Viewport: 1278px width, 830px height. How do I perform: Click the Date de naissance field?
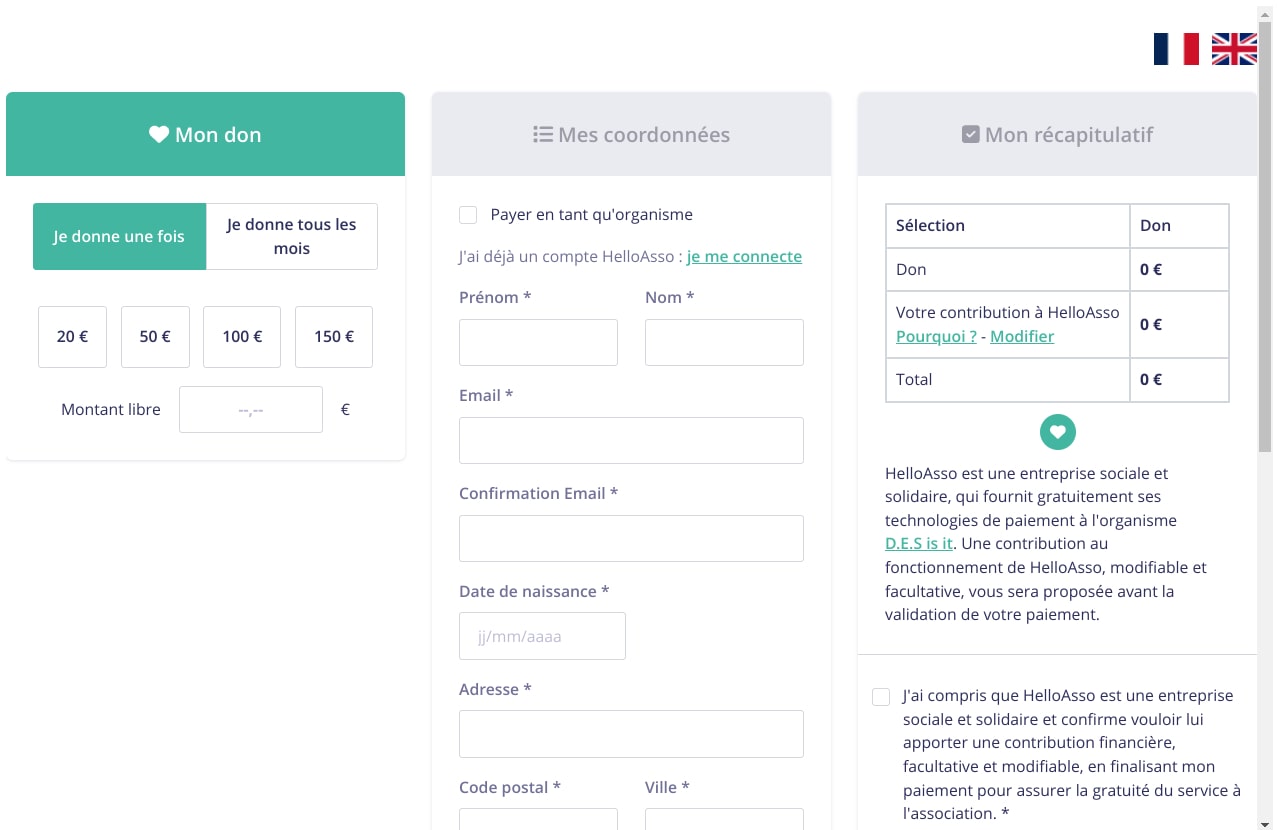[x=542, y=636]
